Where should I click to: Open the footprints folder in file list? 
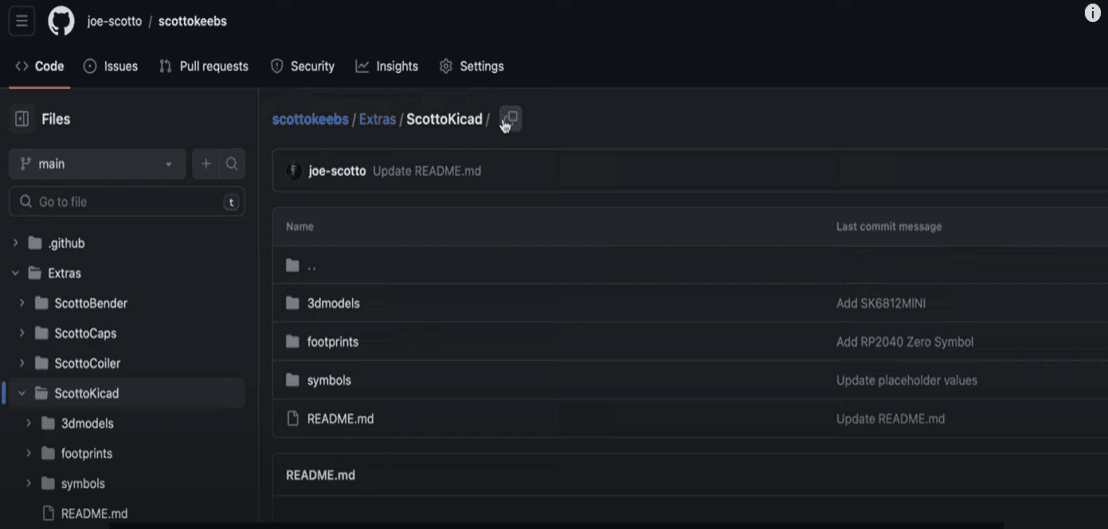(x=332, y=342)
